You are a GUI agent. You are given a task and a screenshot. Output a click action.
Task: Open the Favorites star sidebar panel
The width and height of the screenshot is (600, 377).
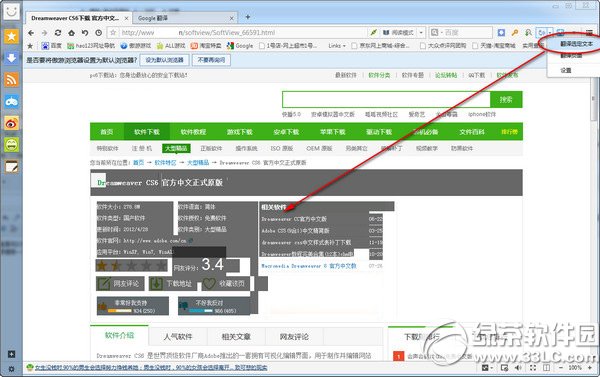11,36
